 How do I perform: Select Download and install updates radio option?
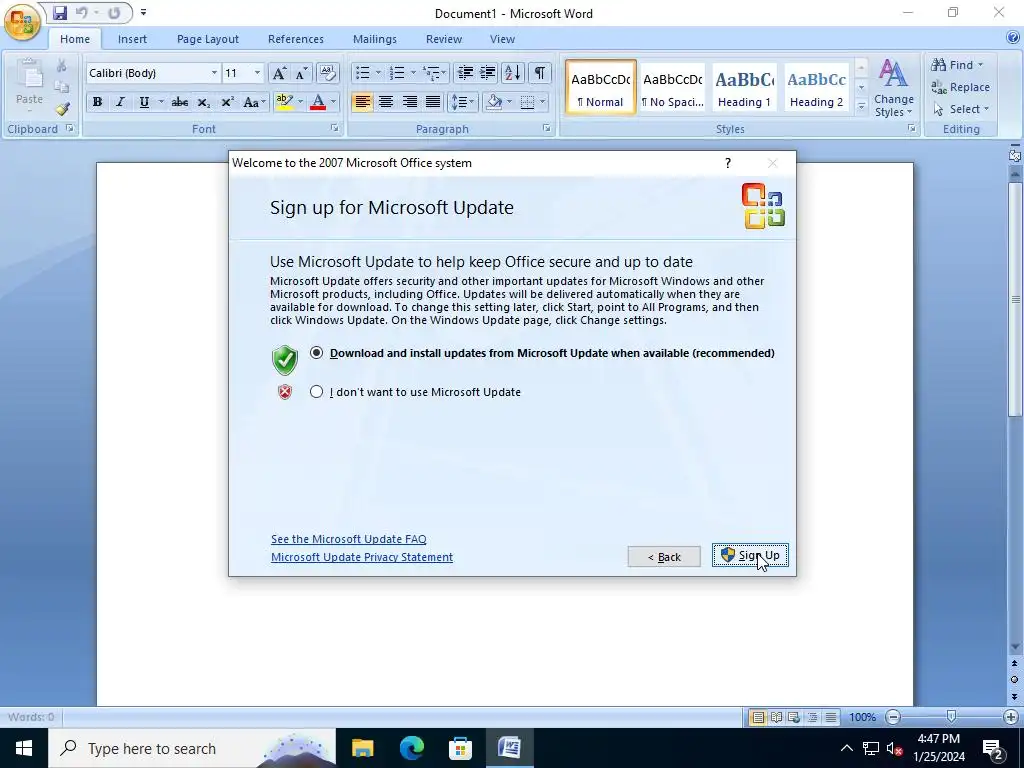316,353
